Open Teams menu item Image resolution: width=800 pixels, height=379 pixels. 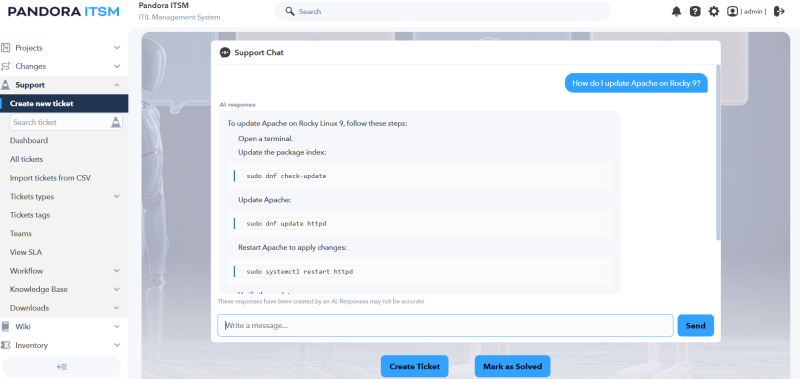pyautogui.click(x=21, y=234)
